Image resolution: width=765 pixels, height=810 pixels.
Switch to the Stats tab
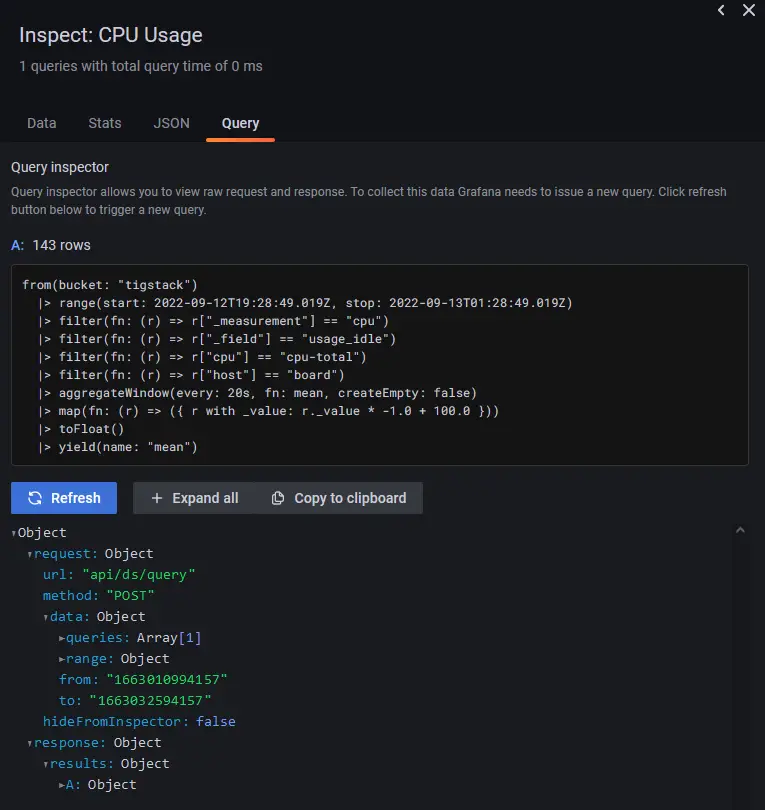click(x=104, y=123)
